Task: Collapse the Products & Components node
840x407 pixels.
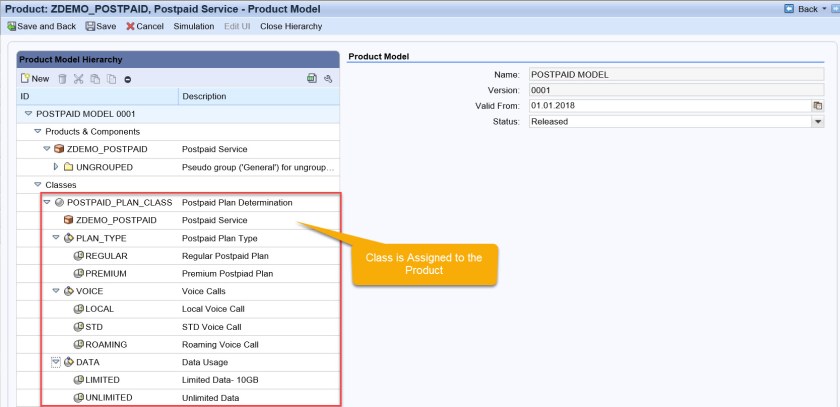Action: pos(38,131)
